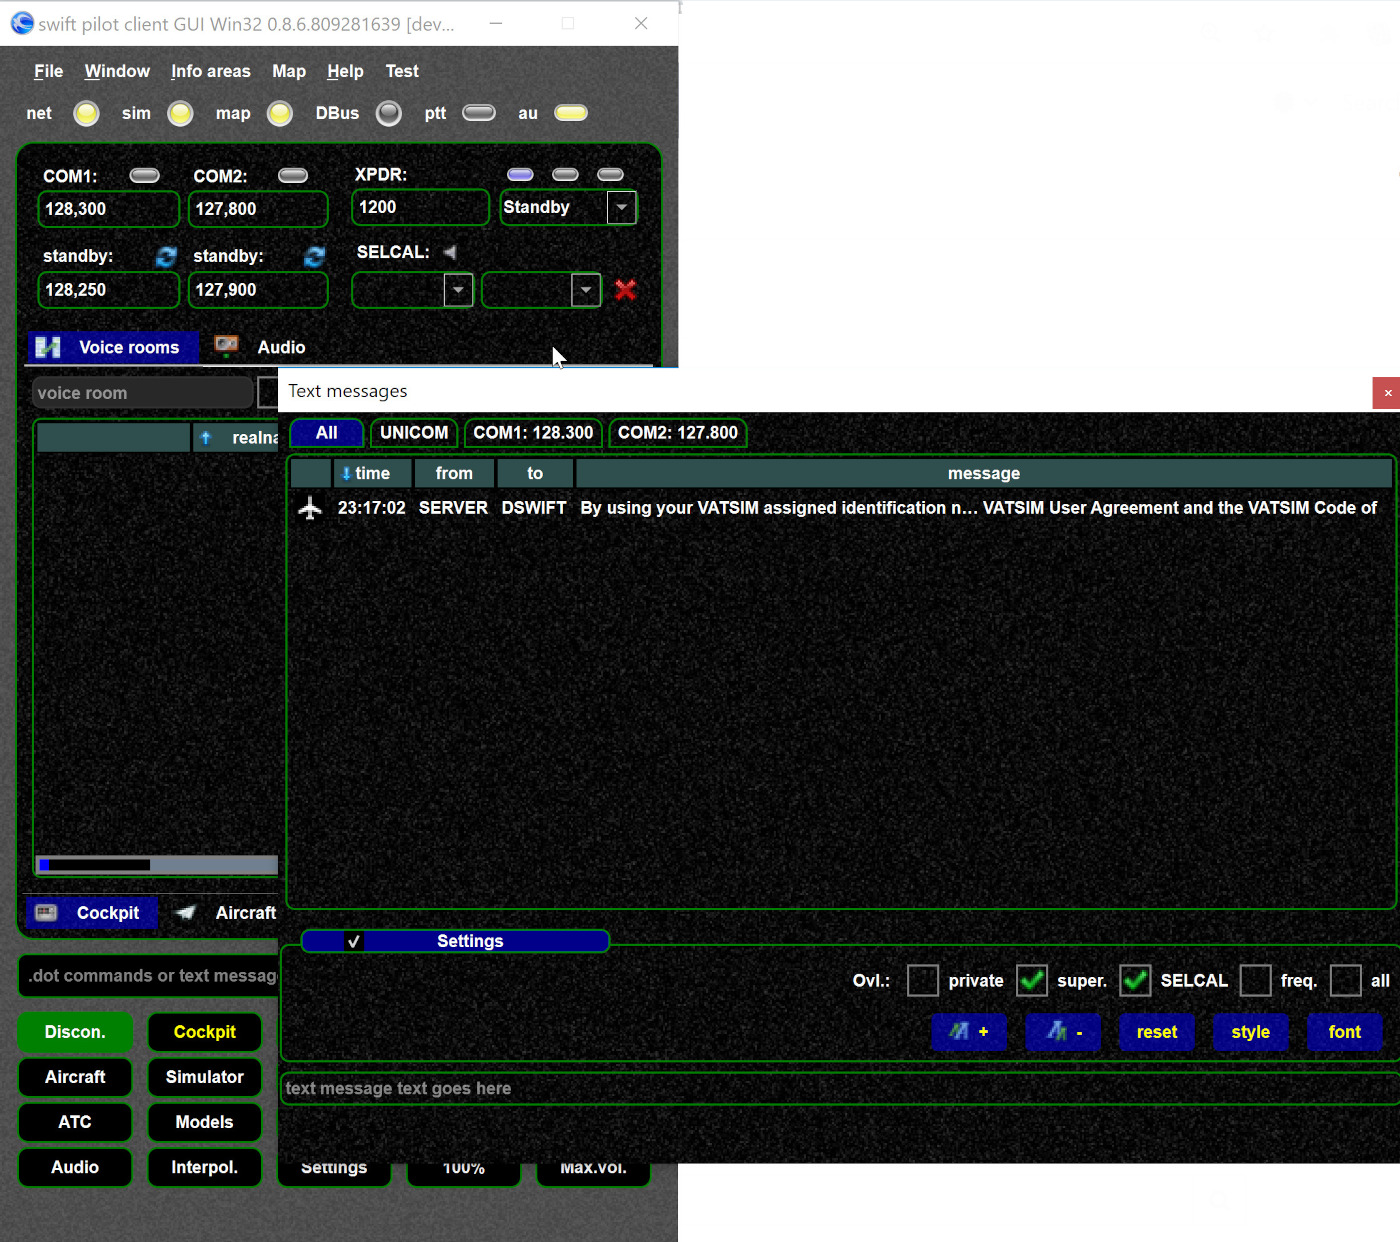Click the COM2 indicator LED
This screenshot has width=1400, height=1242.
(x=293, y=175)
